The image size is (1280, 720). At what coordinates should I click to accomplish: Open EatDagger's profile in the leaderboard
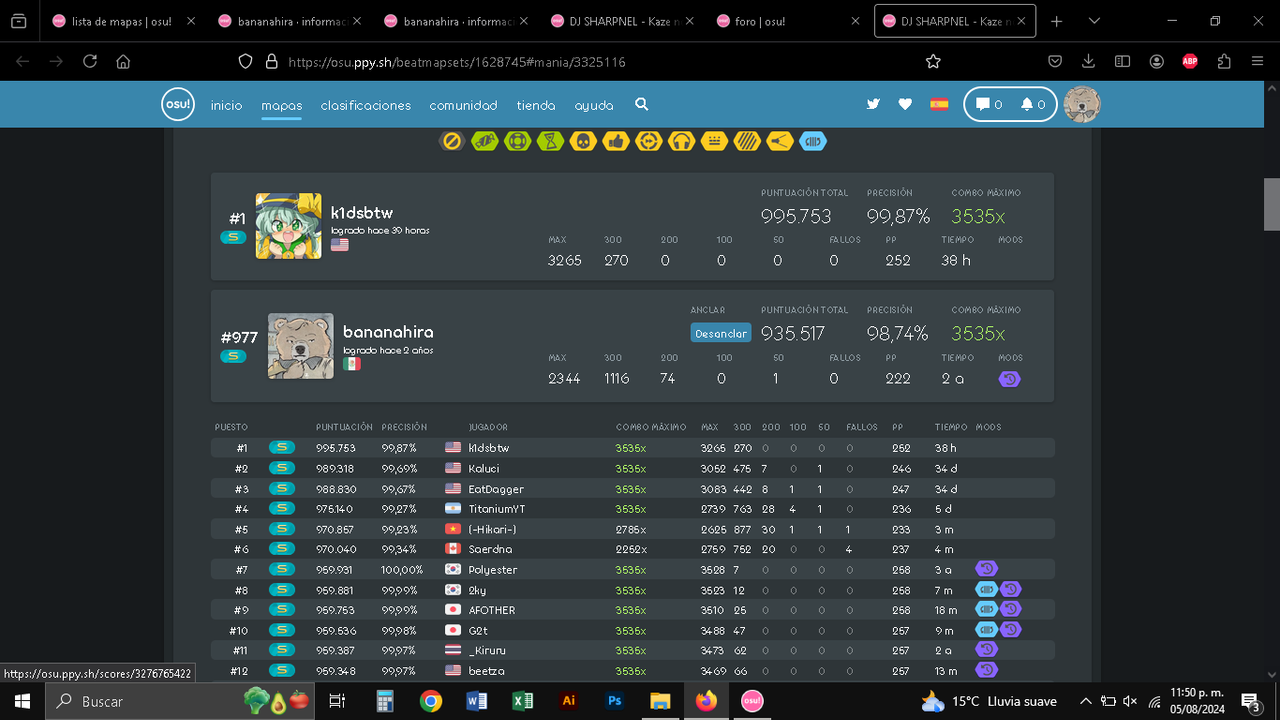pos(496,489)
